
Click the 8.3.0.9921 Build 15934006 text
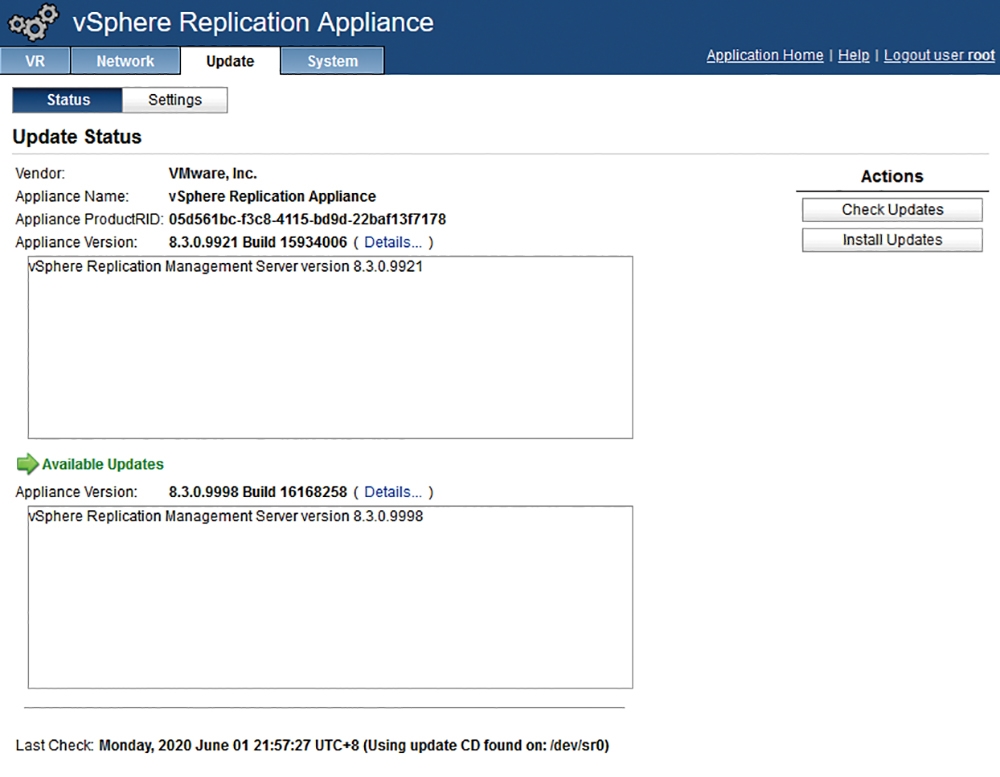coord(258,242)
